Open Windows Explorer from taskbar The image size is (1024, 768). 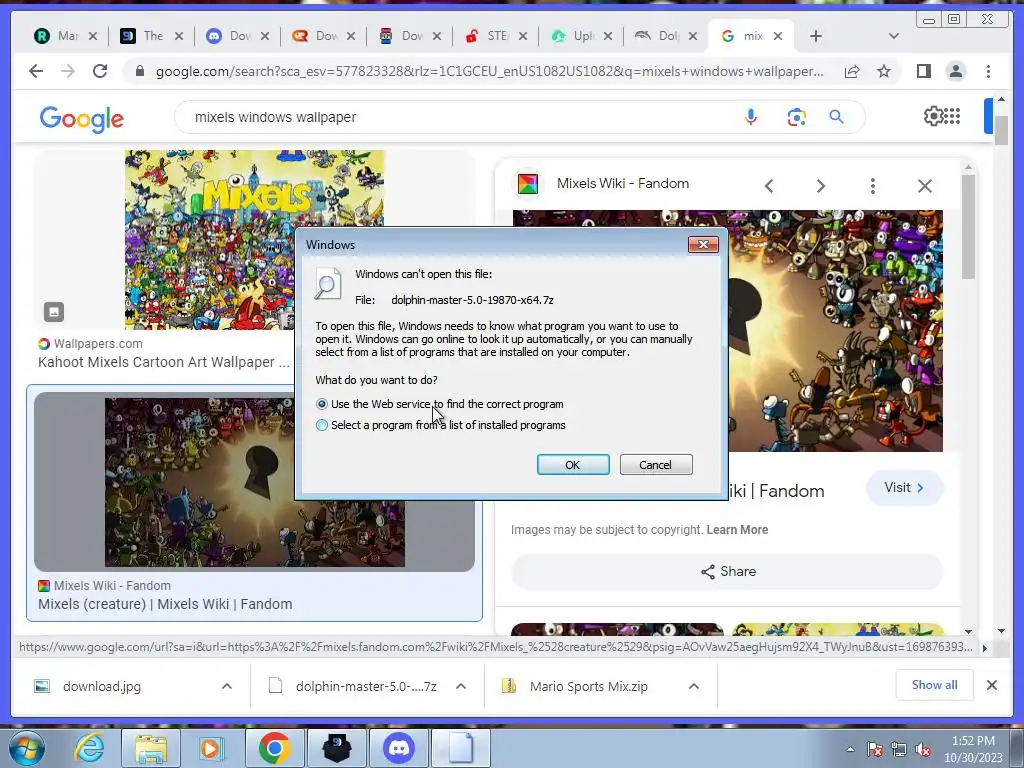coord(150,748)
